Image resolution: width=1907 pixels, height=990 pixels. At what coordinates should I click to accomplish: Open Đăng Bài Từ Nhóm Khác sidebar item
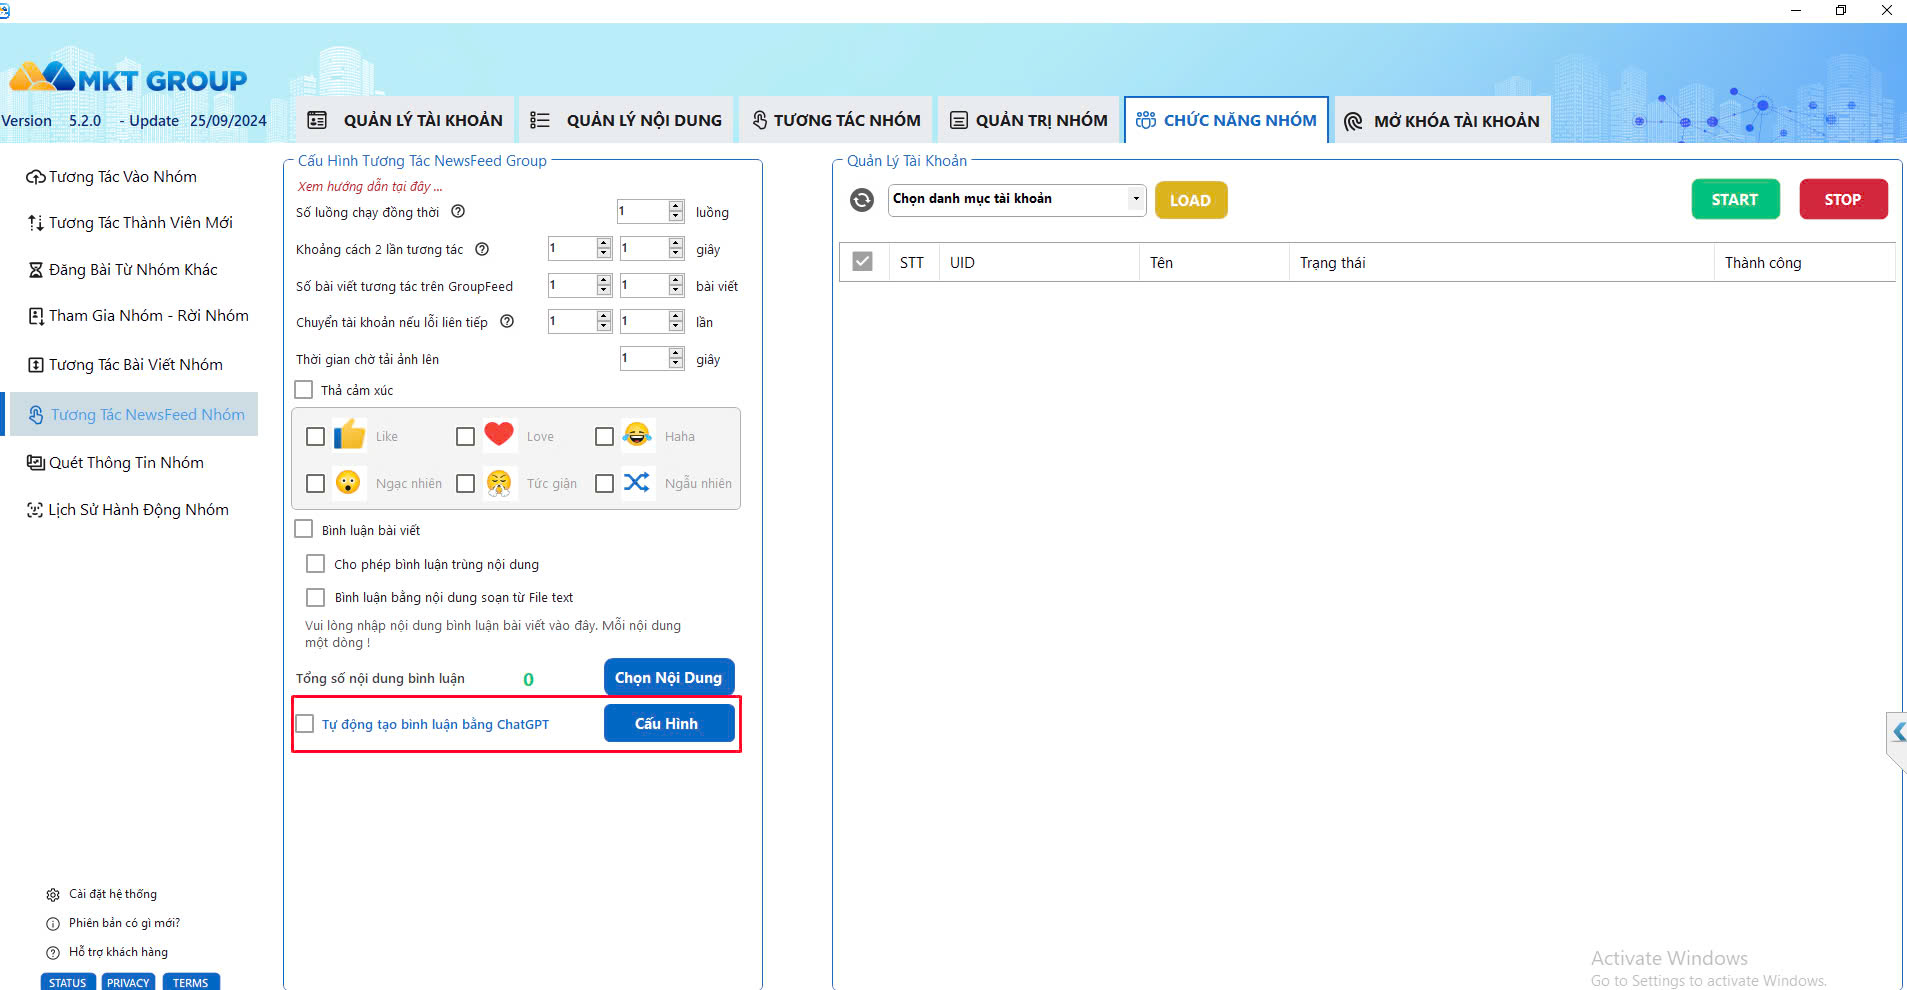[x=122, y=270]
